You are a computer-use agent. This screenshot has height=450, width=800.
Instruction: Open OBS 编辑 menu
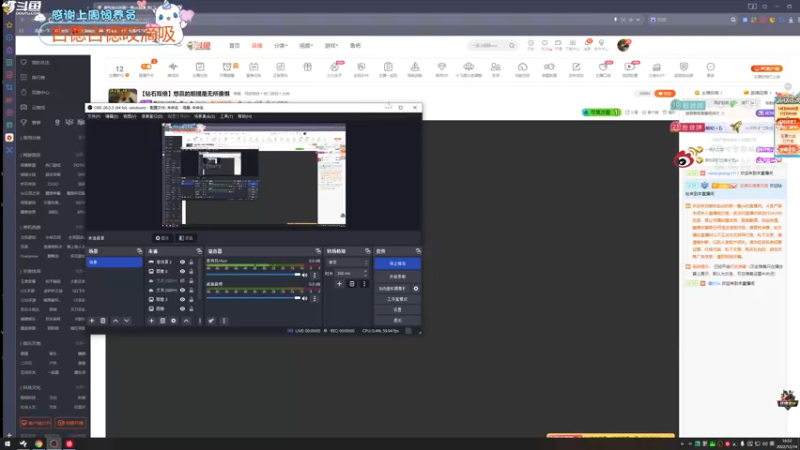pyautogui.click(x=111, y=116)
